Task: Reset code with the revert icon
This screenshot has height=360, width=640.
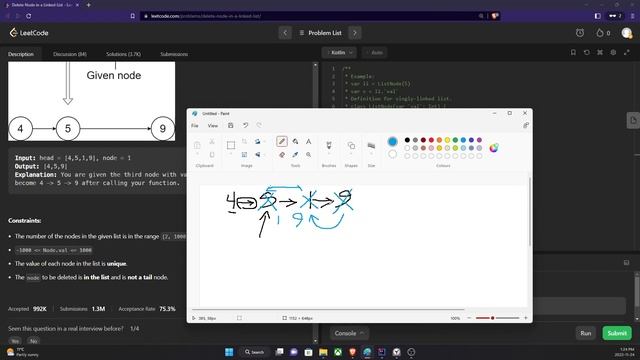Action: click(x=587, y=53)
